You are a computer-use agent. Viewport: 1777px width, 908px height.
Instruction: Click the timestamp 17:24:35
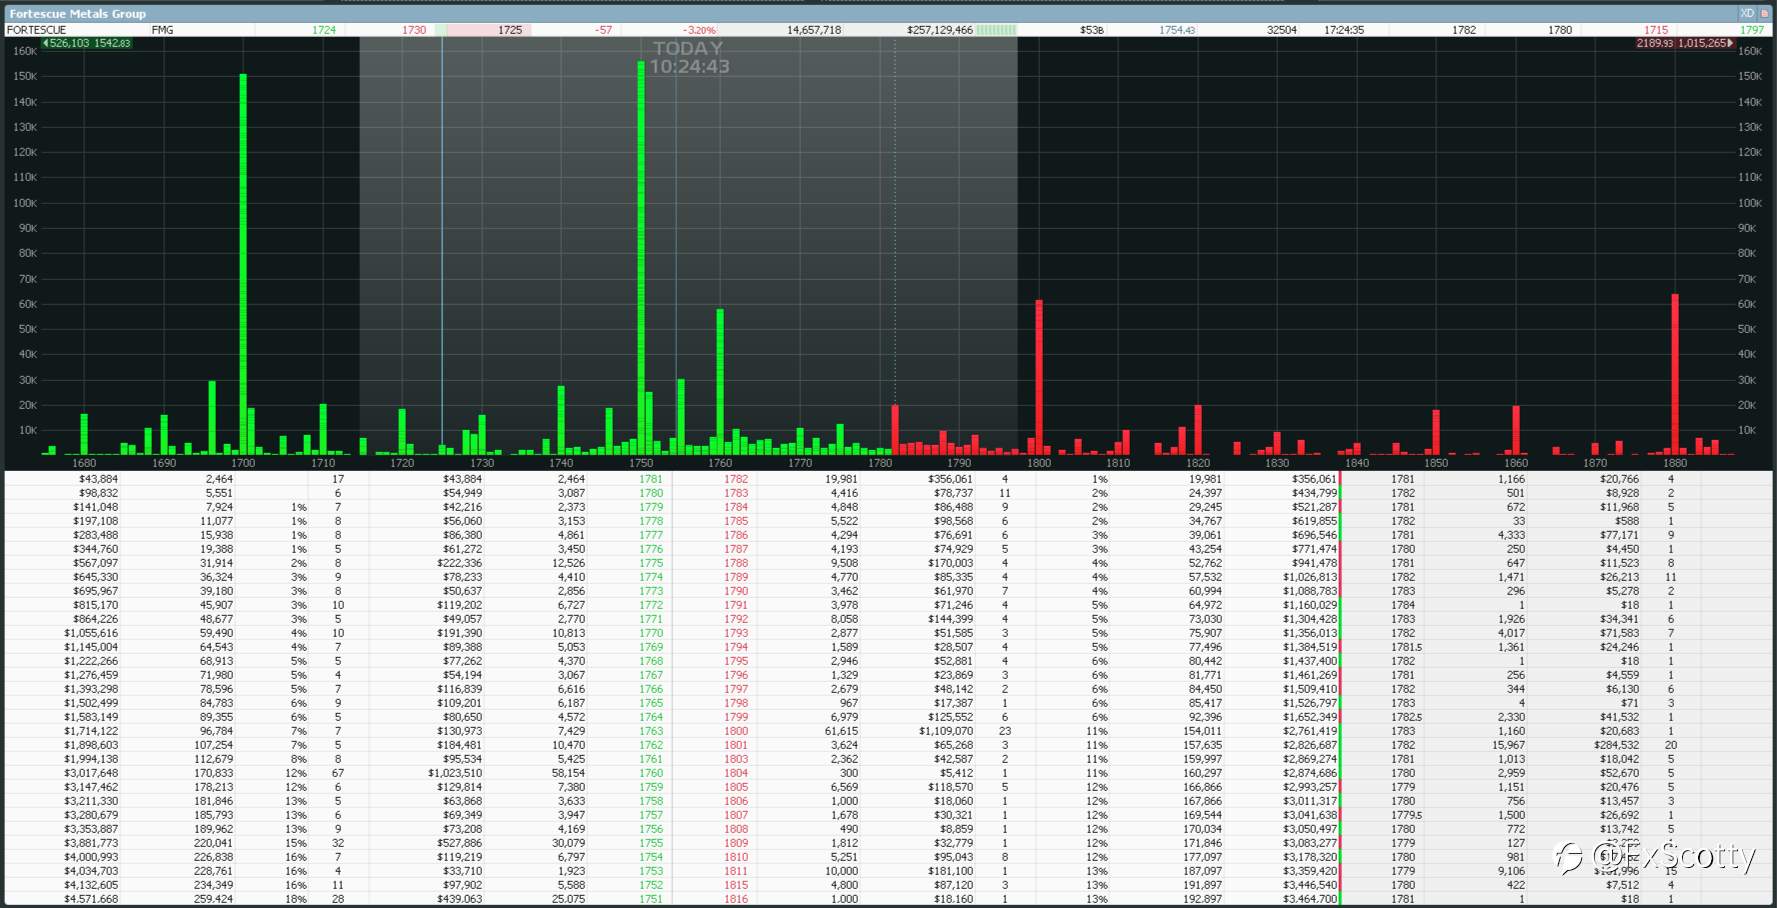tap(1344, 30)
